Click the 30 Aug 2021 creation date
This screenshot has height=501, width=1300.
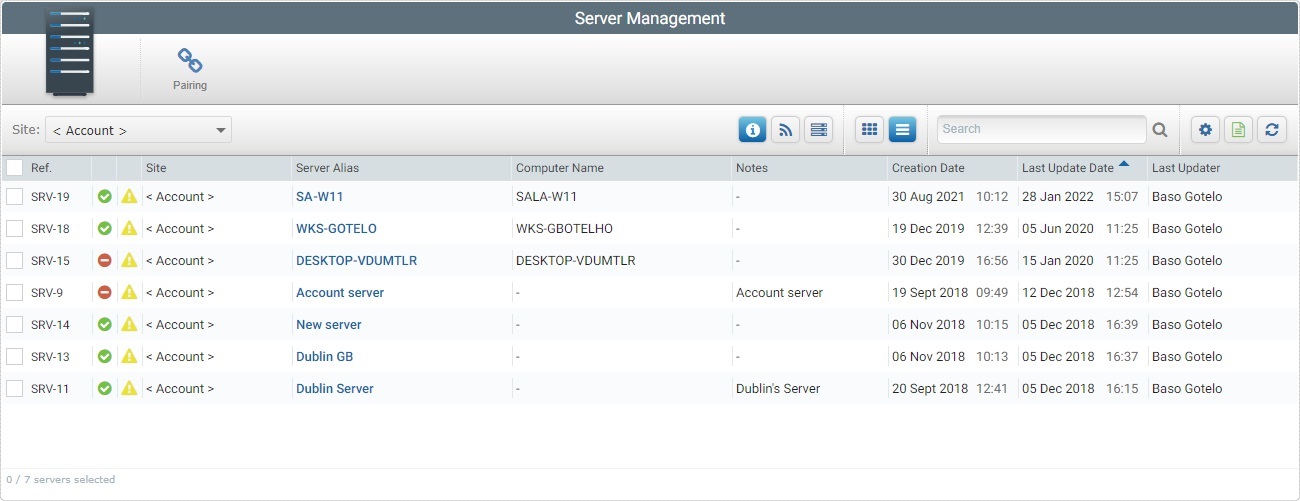coord(929,197)
